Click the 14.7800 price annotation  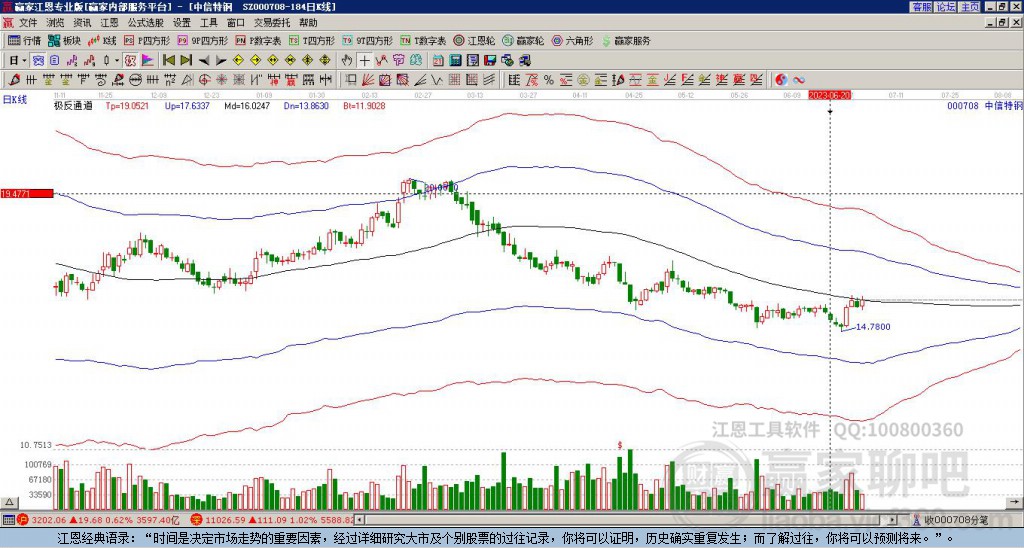[x=873, y=327]
